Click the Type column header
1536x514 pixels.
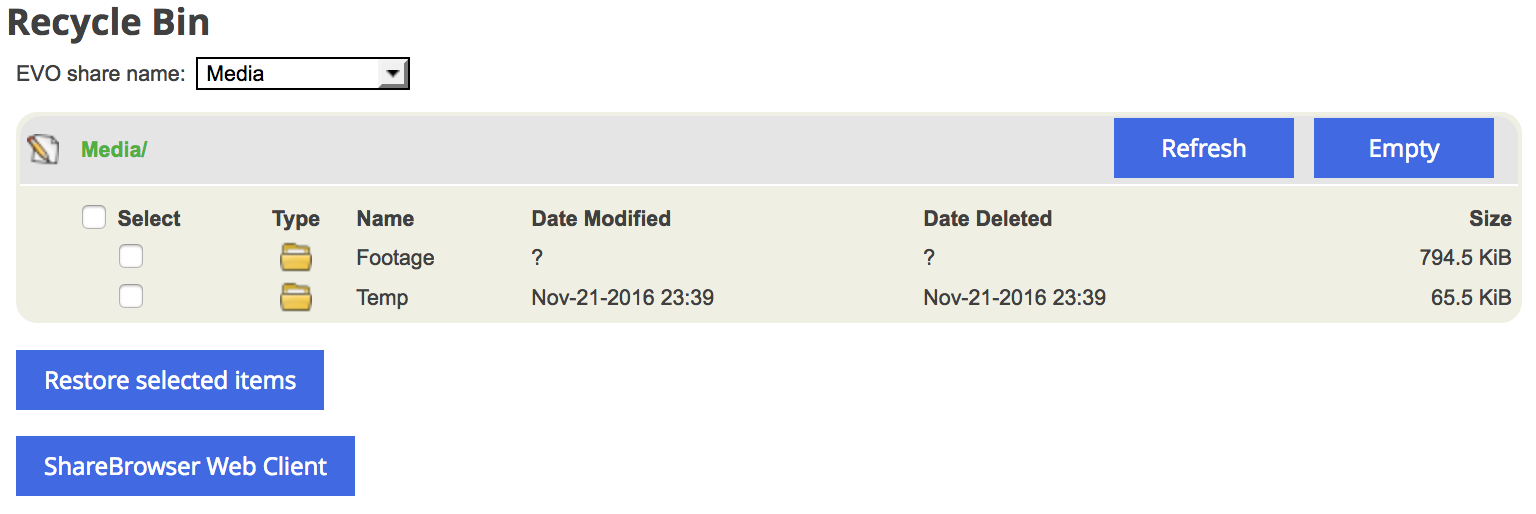(x=296, y=219)
